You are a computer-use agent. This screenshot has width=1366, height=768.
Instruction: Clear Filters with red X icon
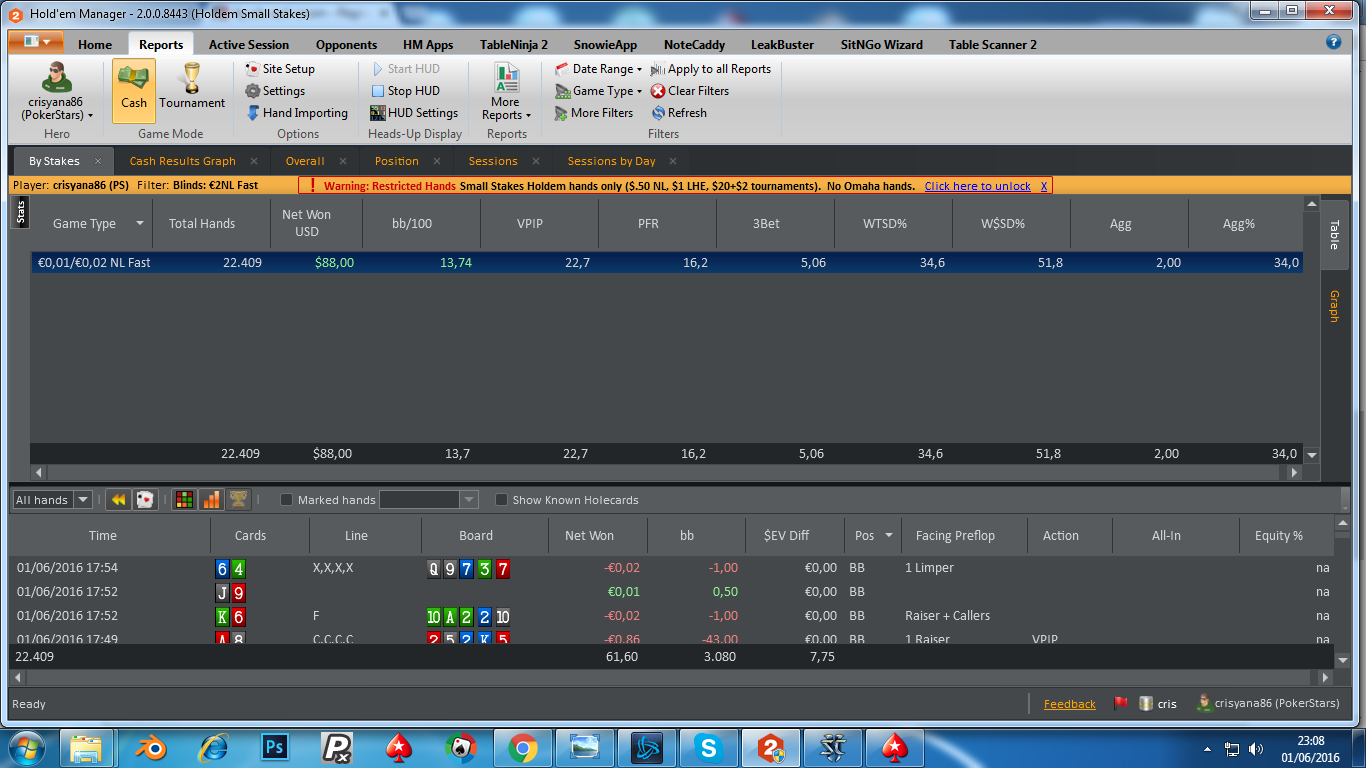click(x=690, y=91)
